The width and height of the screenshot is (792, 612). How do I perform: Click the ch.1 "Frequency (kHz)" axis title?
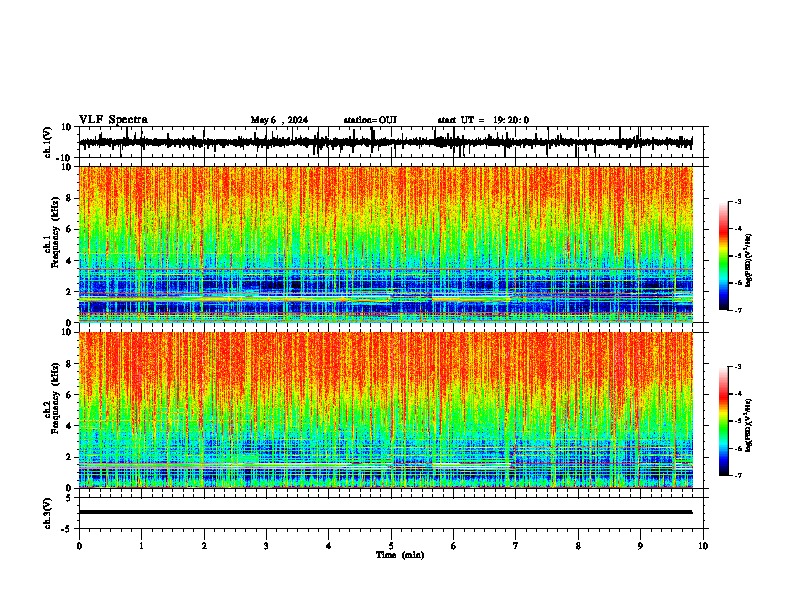click(56, 233)
